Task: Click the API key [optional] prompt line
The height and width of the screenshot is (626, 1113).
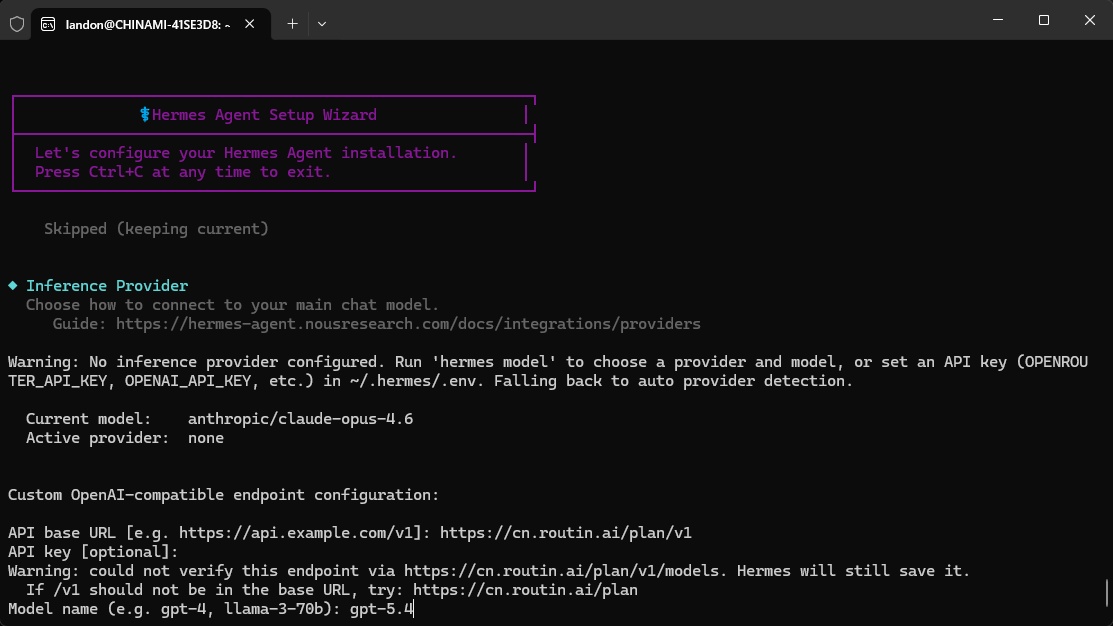Action: (x=93, y=552)
